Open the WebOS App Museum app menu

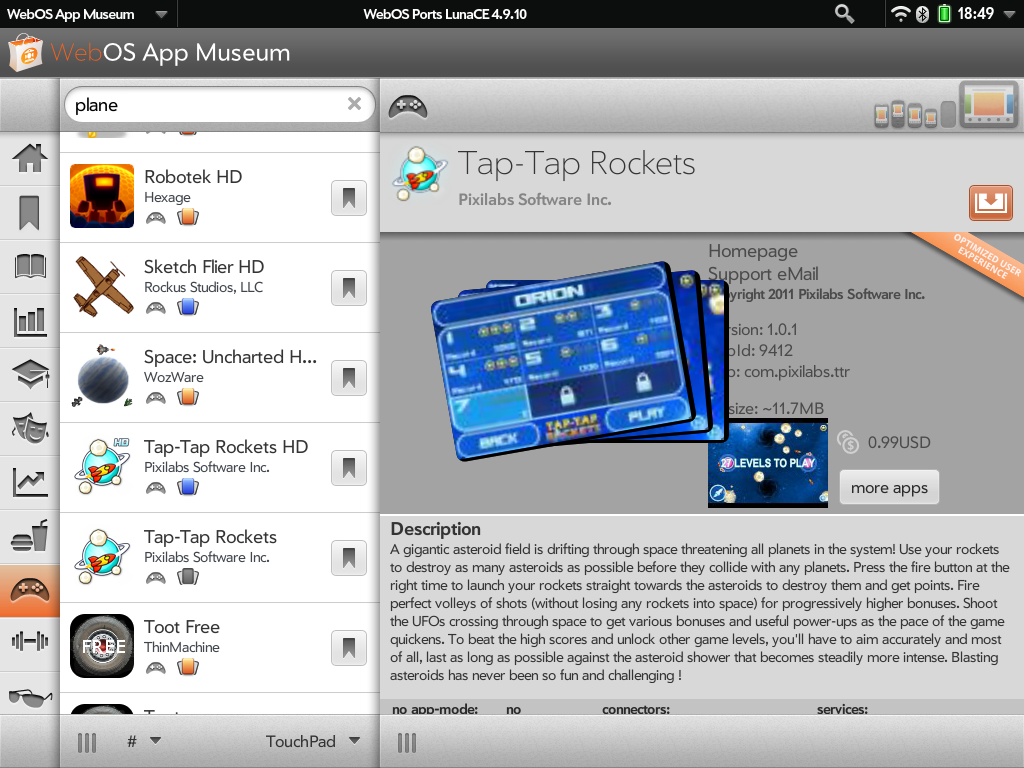(88, 14)
